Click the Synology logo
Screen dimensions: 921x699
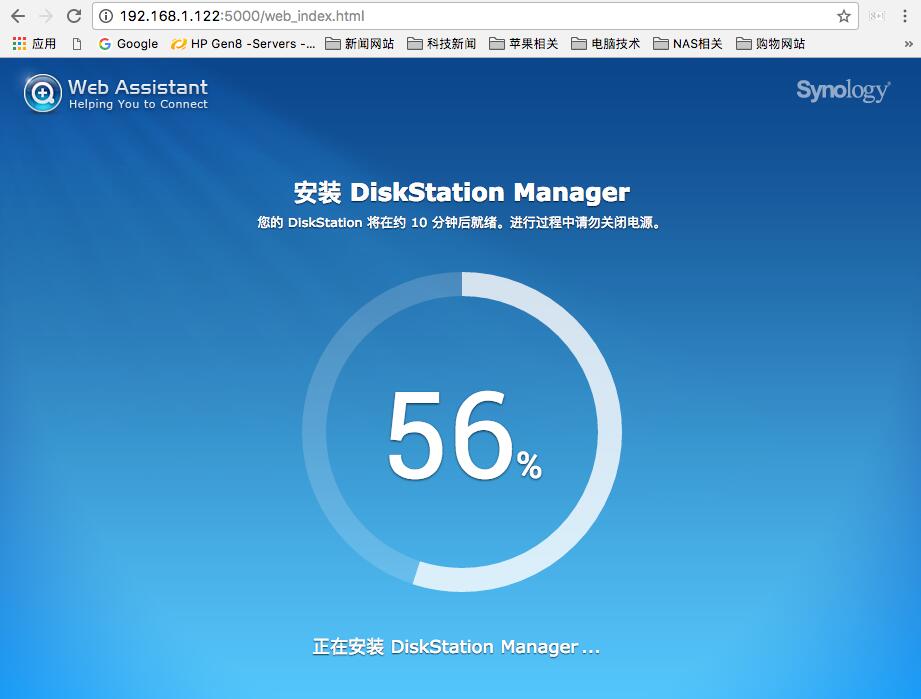click(843, 92)
